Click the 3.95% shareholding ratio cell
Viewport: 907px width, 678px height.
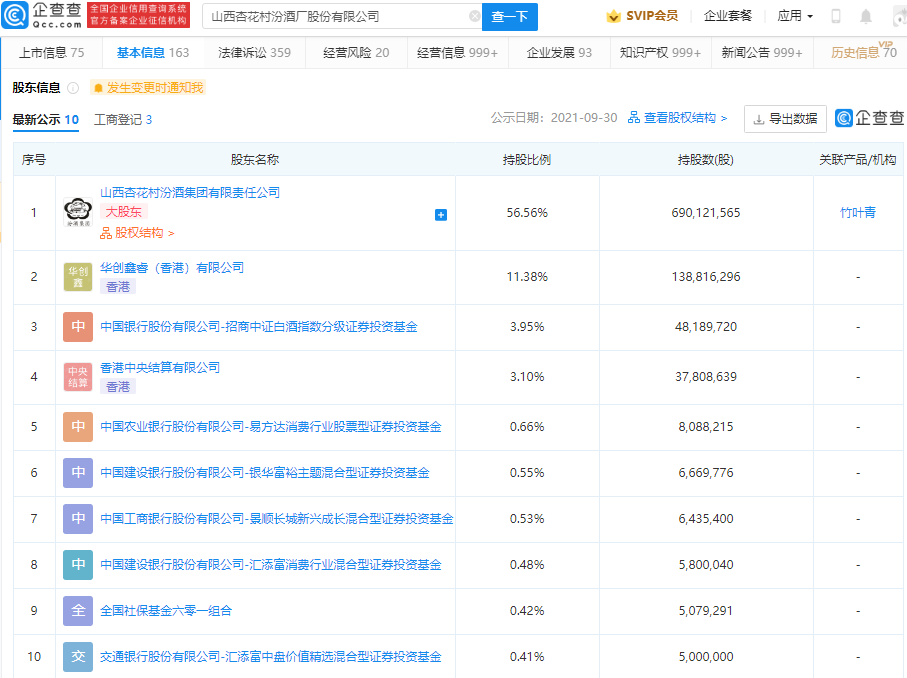click(x=527, y=327)
